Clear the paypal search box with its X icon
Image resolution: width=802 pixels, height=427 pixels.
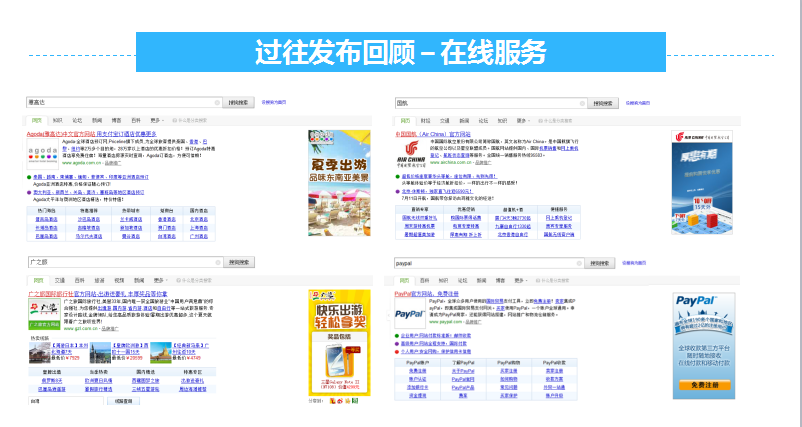[579, 263]
